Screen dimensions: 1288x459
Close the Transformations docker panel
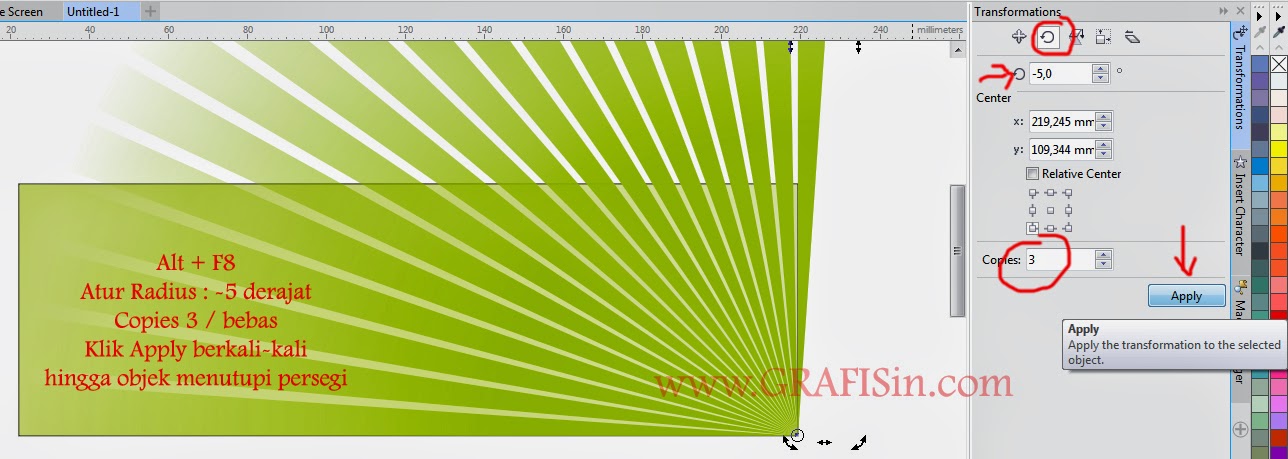(1240, 11)
